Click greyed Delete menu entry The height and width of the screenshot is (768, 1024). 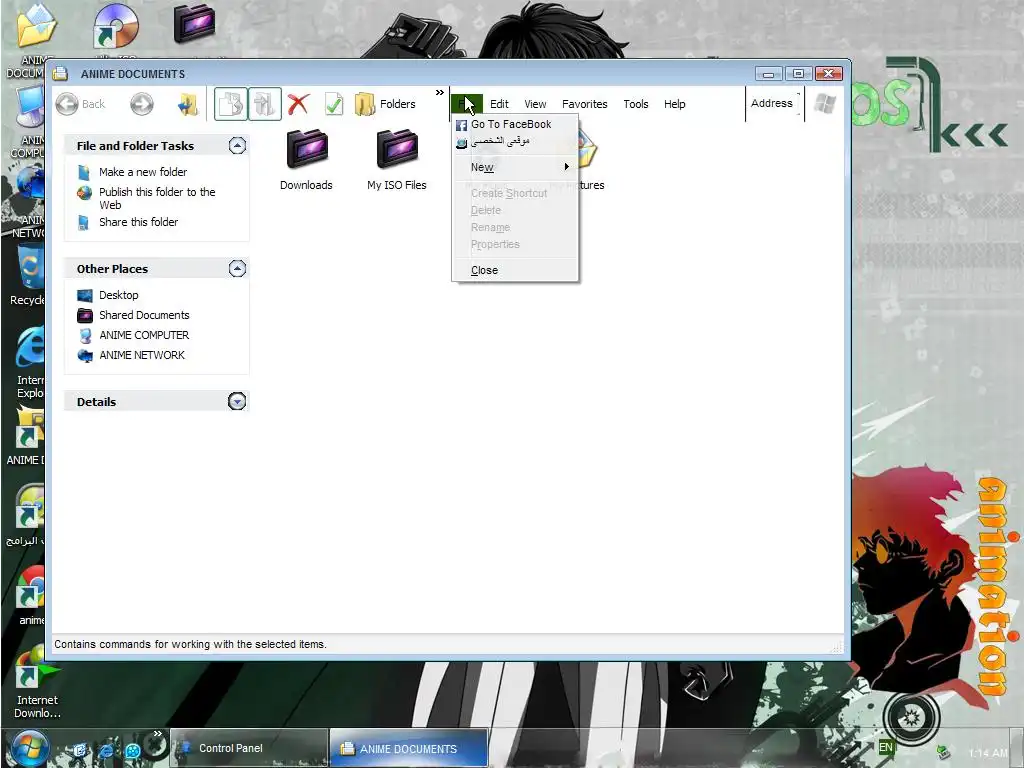pyautogui.click(x=515, y=210)
